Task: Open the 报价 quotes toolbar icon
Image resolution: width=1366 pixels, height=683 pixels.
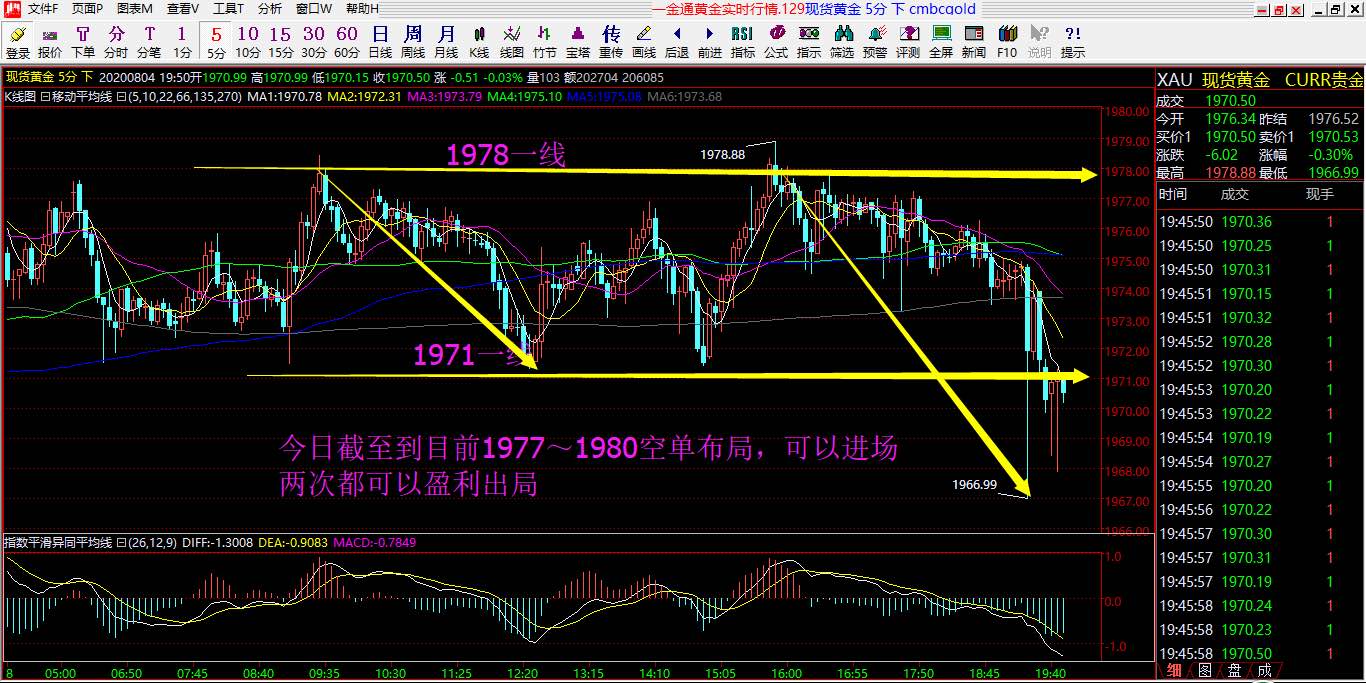Action: (x=50, y=43)
